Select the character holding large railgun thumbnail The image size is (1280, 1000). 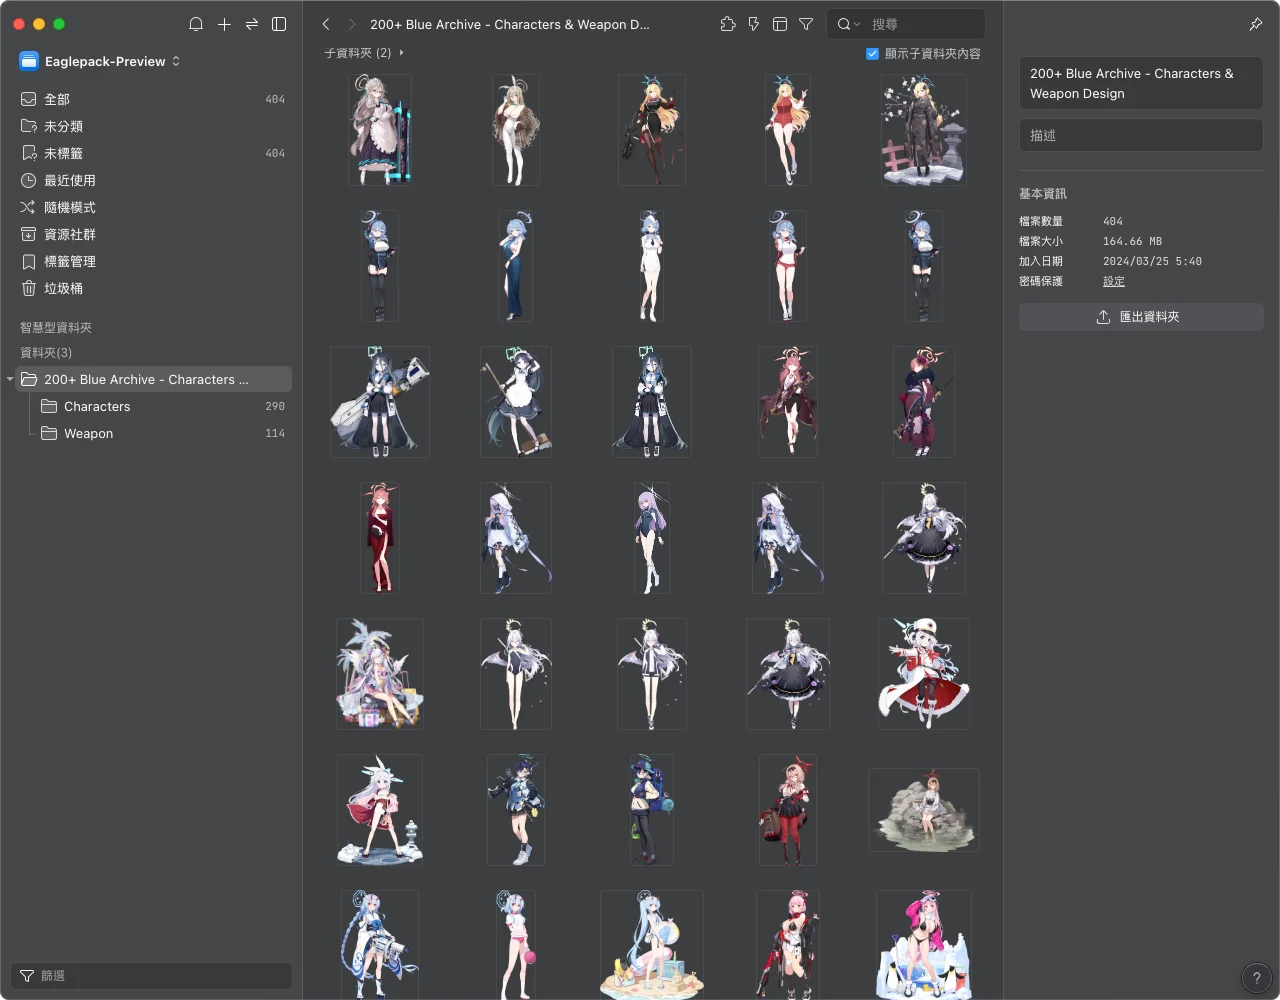pyautogui.click(x=380, y=402)
